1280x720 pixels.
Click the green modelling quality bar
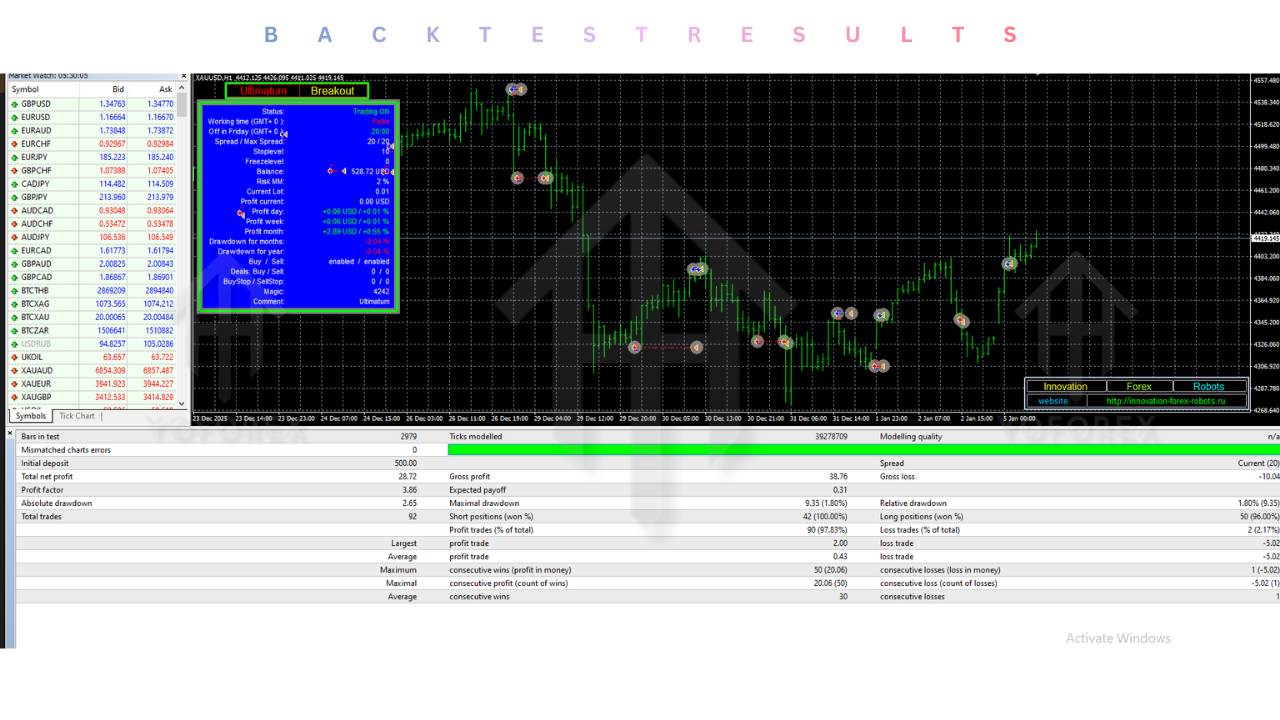[860, 450]
